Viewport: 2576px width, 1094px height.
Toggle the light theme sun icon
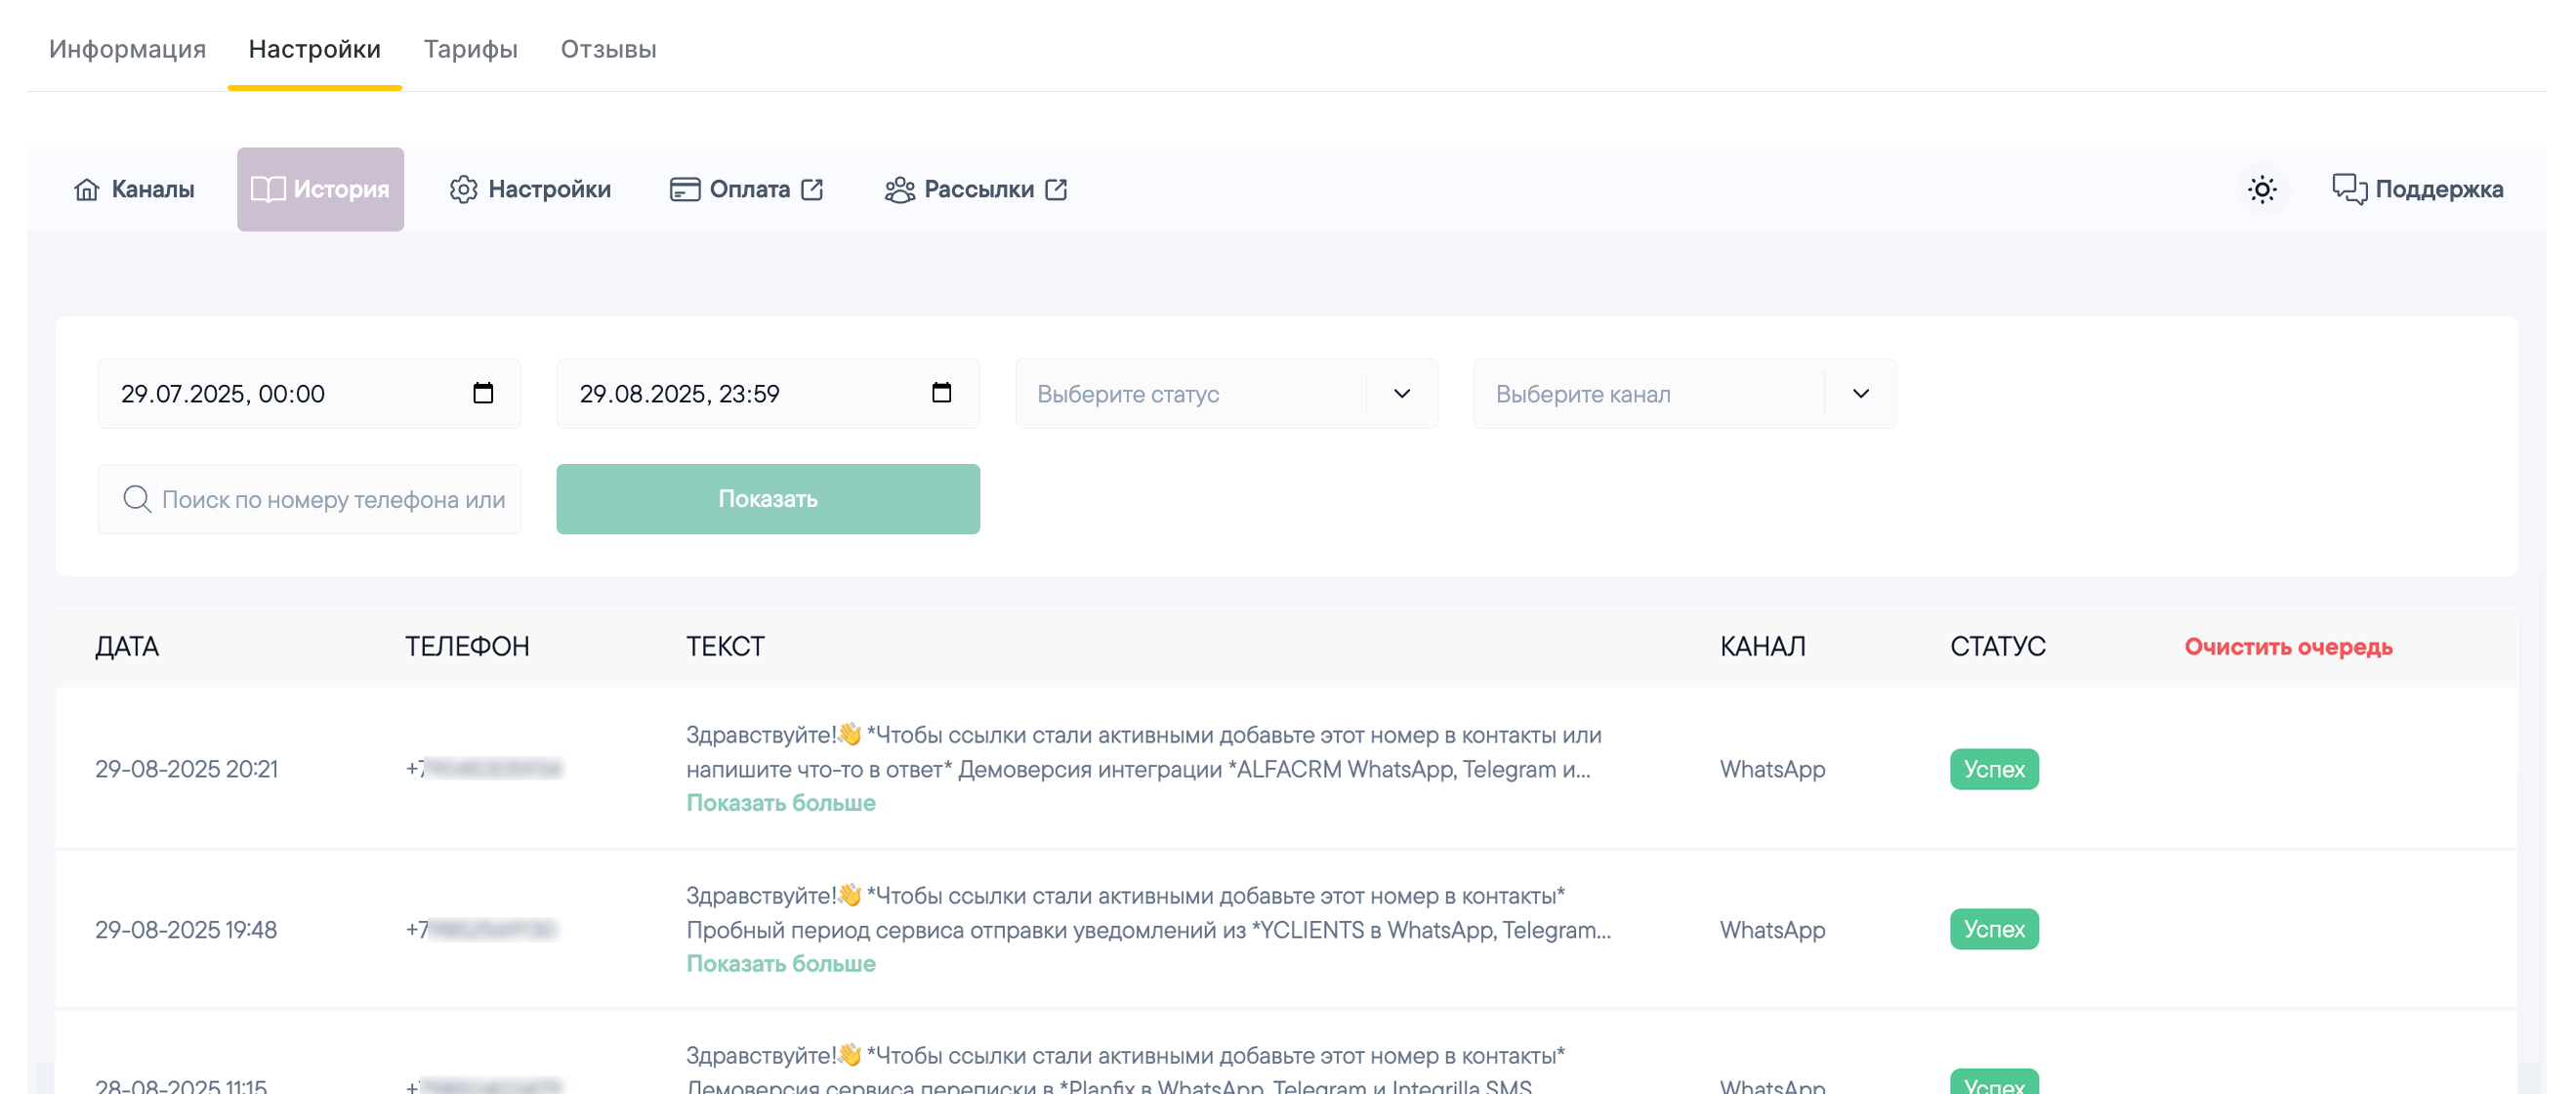click(2261, 190)
